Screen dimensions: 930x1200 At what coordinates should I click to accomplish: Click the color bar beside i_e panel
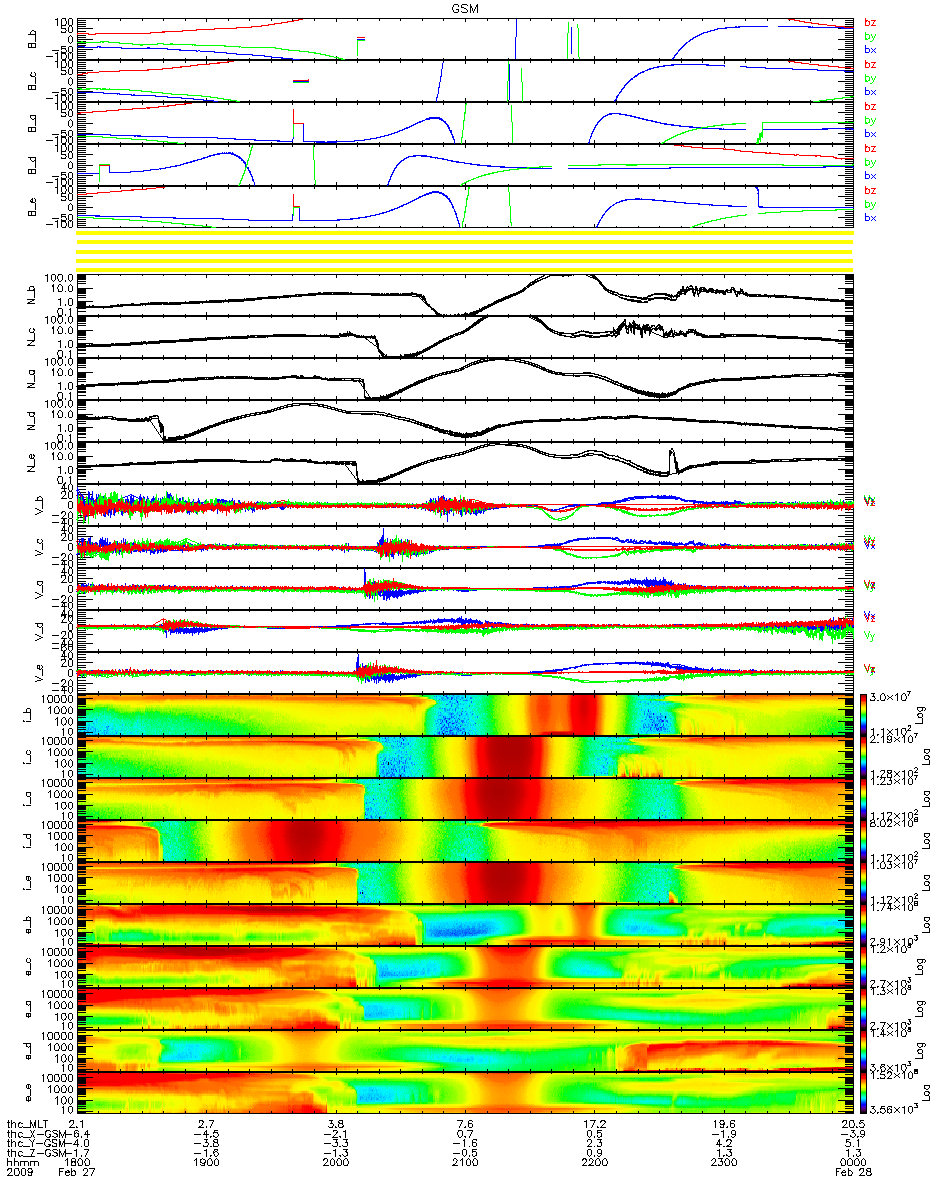[864, 882]
